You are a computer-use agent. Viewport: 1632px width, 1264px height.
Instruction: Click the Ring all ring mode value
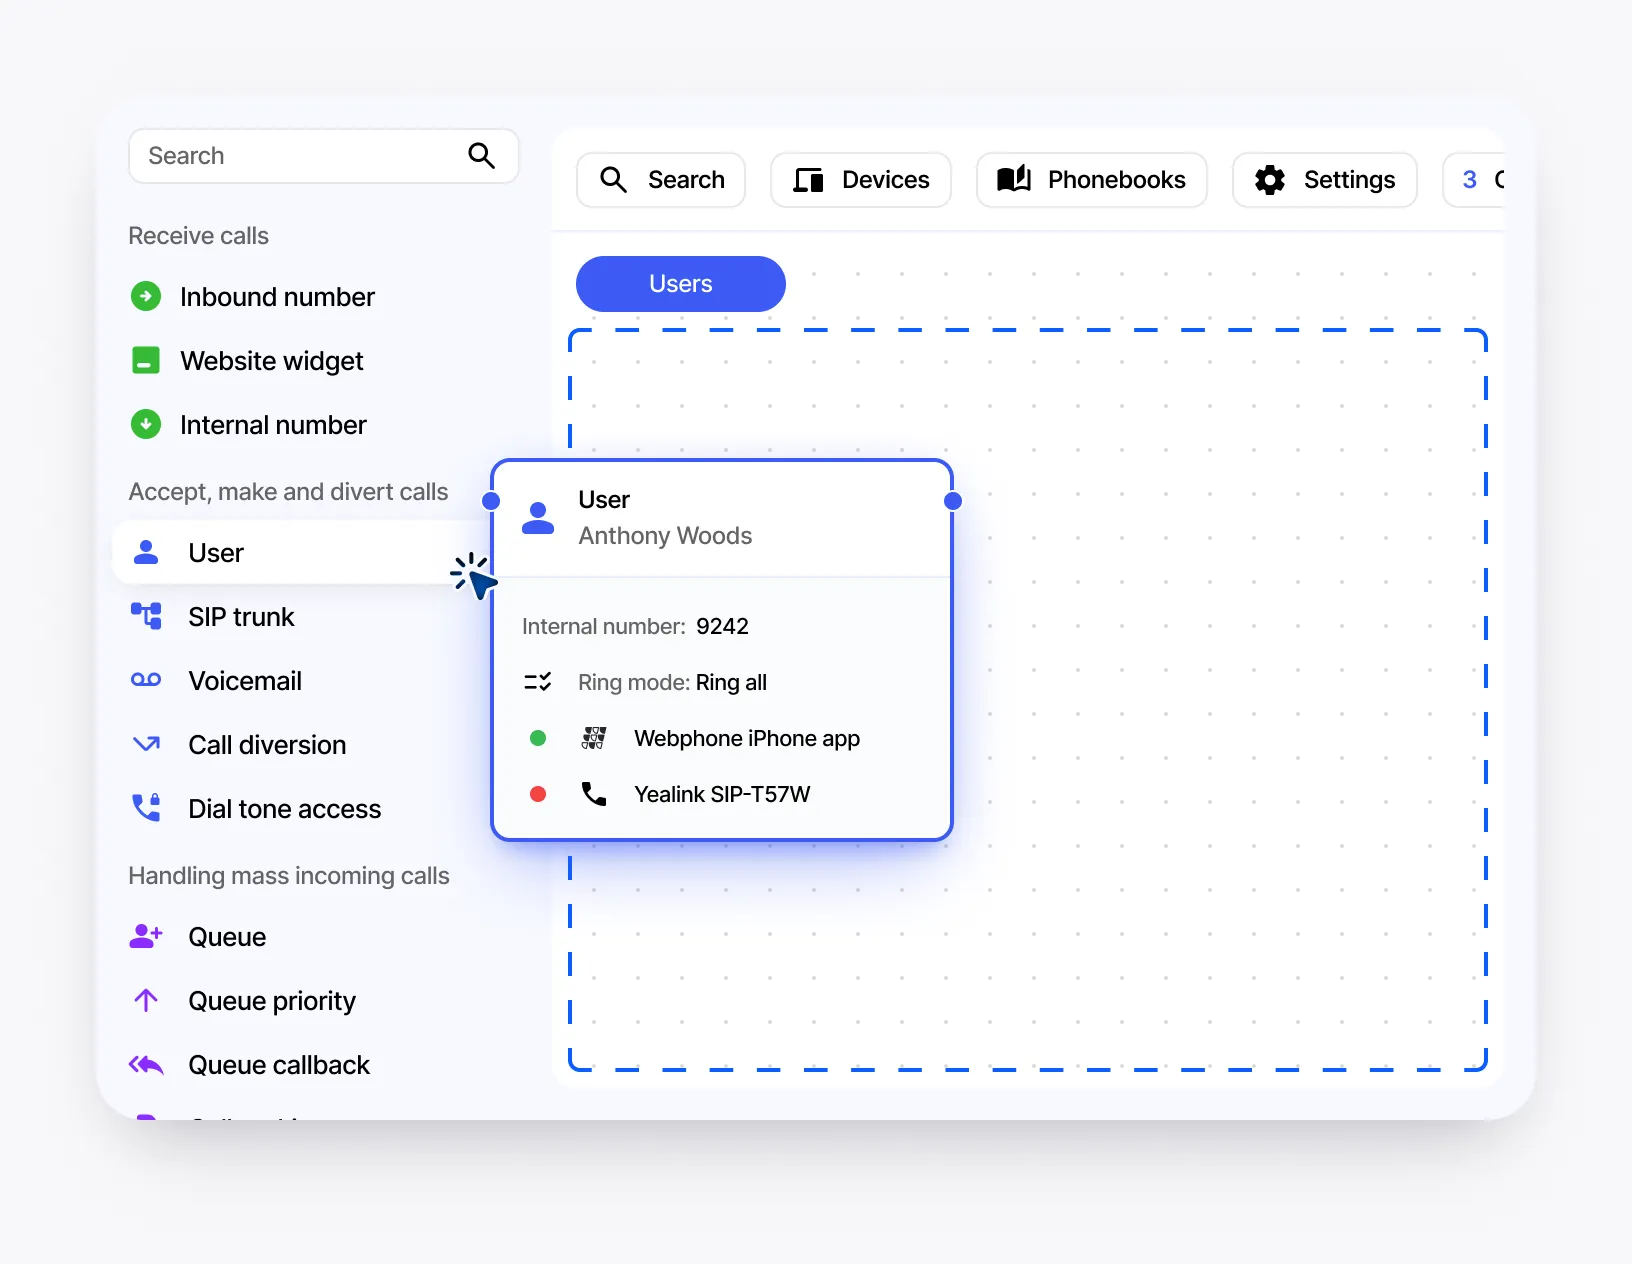(731, 682)
